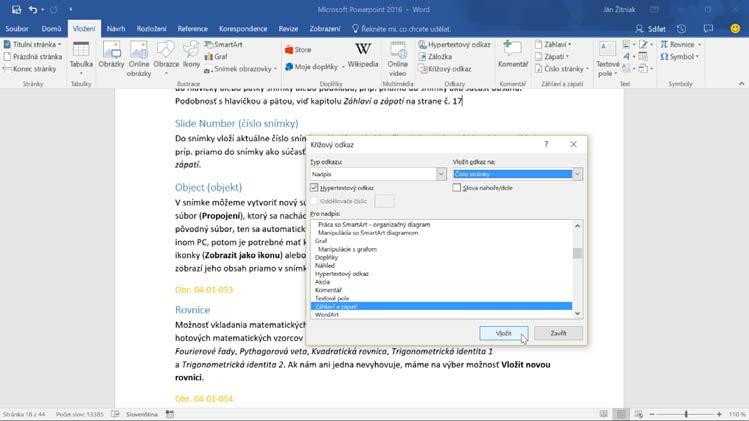Open the Obrazce shapes gallery
Viewport: 749px width, 421px height.
pos(166,58)
